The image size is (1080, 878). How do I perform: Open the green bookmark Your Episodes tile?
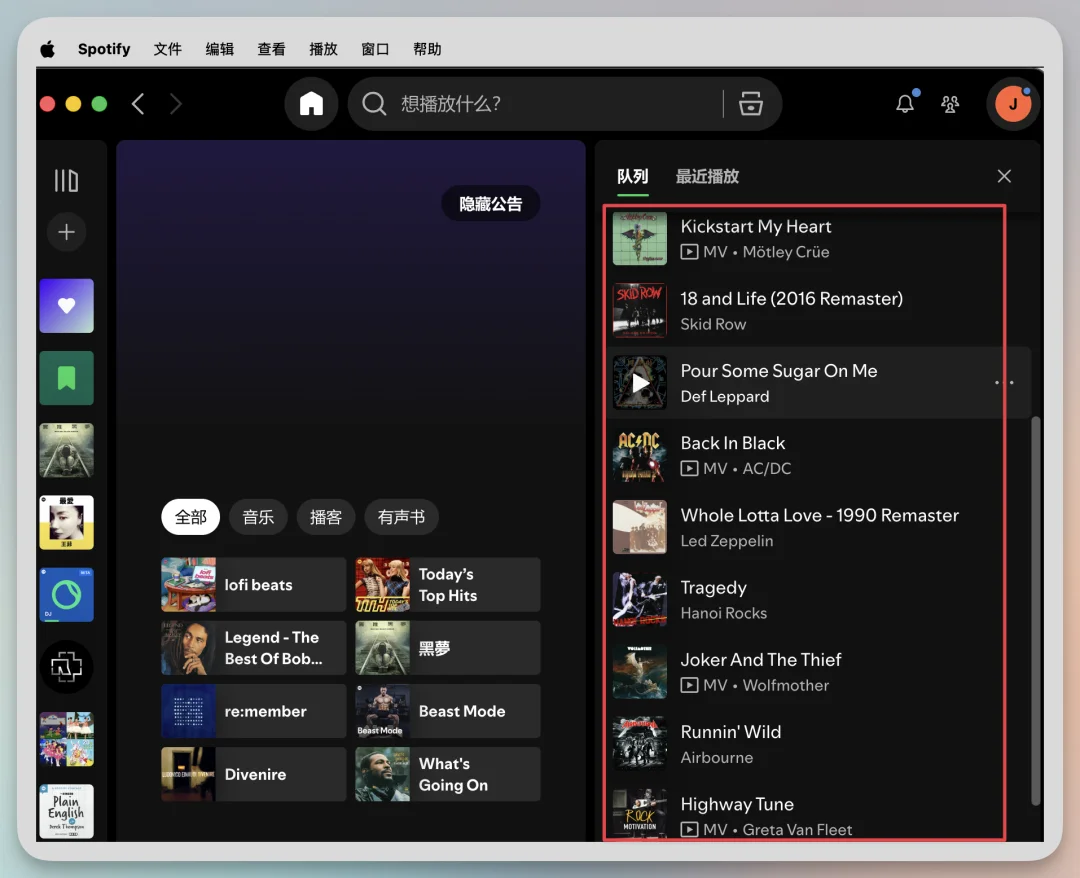66,378
